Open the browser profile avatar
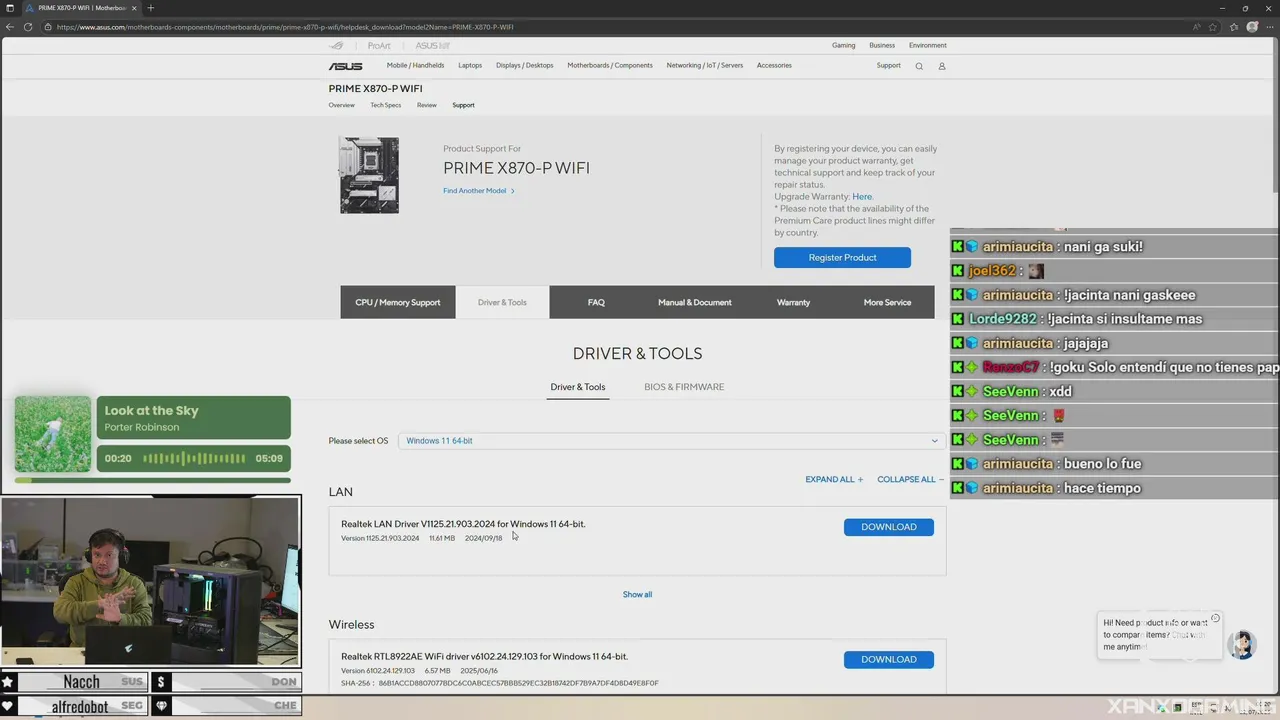The height and width of the screenshot is (720, 1280). tap(1252, 27)
